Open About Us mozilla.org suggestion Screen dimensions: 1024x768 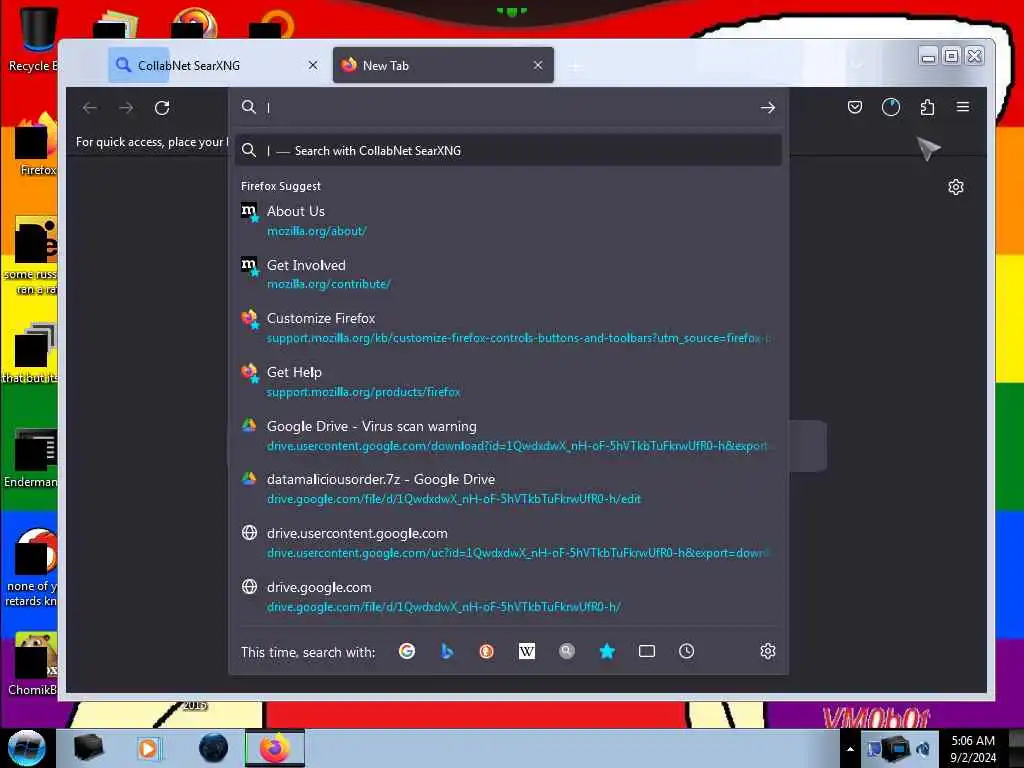508,221
